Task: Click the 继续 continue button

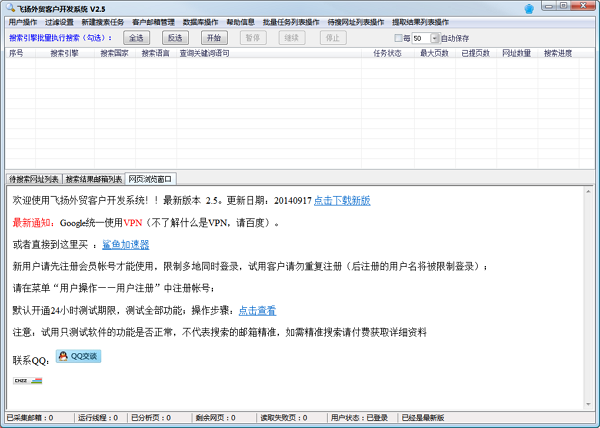Action: [292, 37]
